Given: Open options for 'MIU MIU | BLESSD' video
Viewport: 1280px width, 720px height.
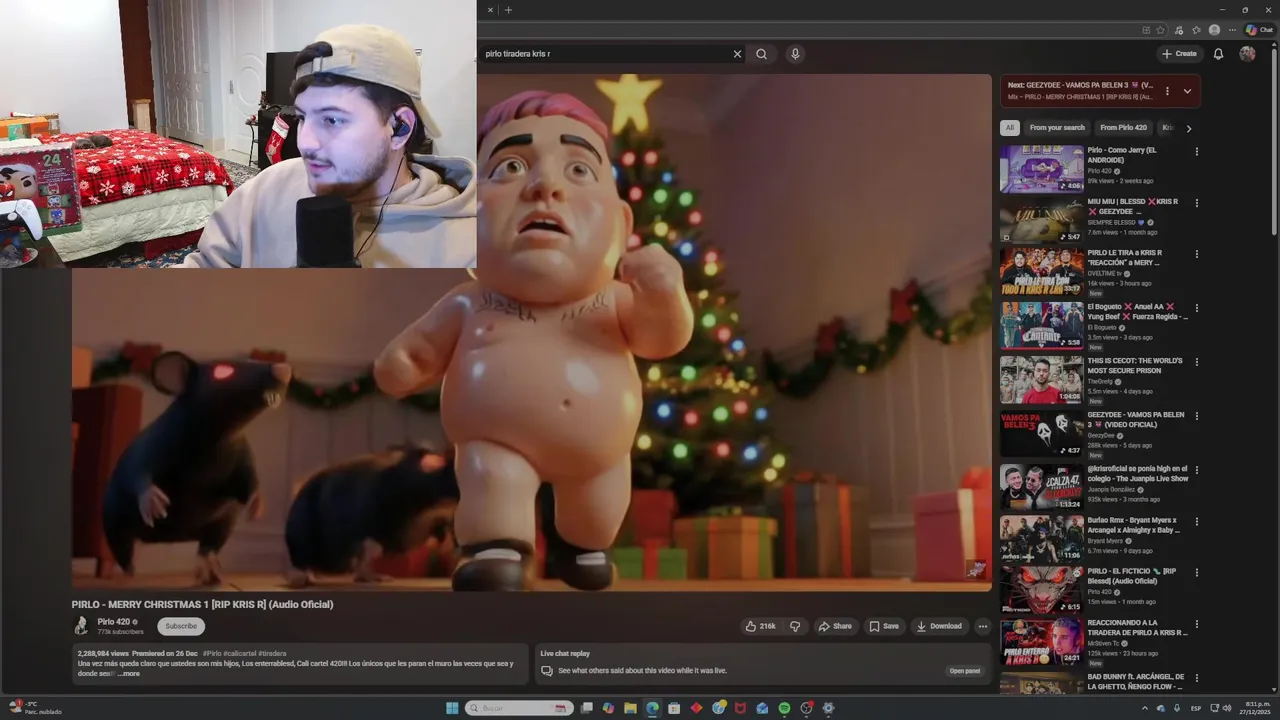Looking at the screenshot, I should 1196,203.
